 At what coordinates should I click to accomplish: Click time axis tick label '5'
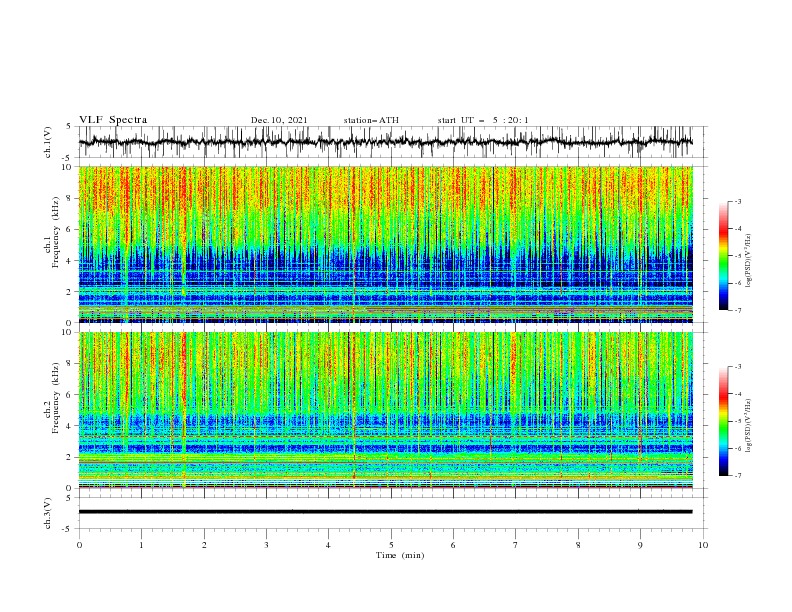pyautogui.click(x=391, y=545)
